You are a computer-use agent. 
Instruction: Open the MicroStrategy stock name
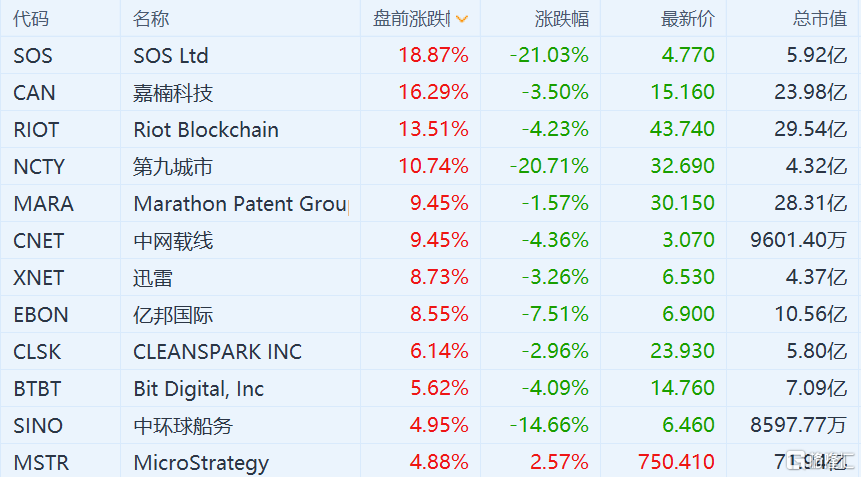[x=201, y=463]
